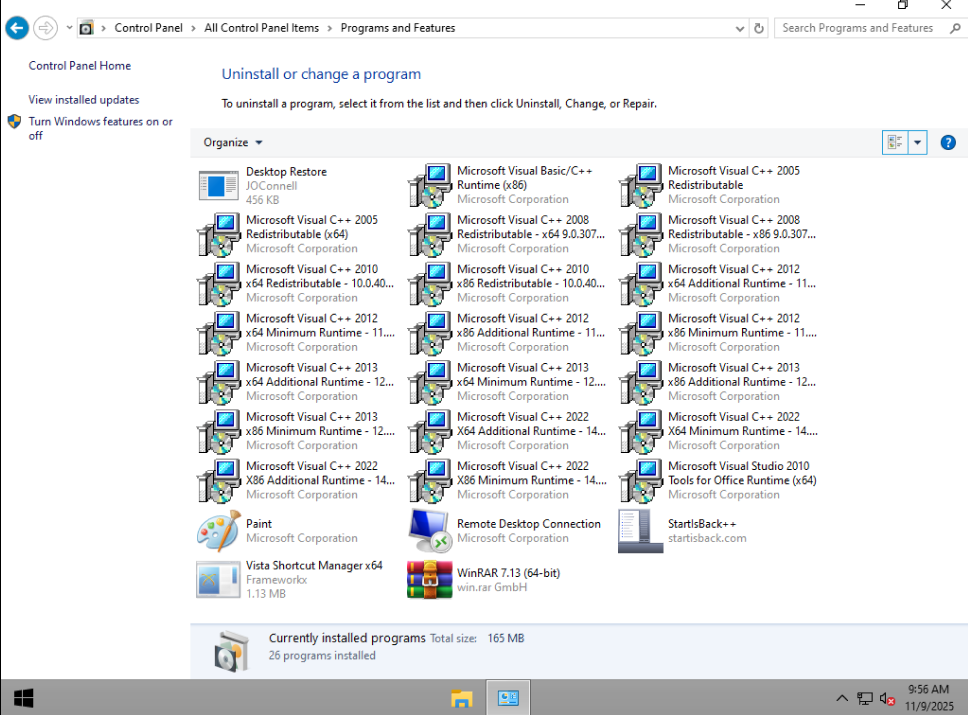Click the Change your view icon button
The width and height of the screenshot is (968, 715).
tap(895, 143)
